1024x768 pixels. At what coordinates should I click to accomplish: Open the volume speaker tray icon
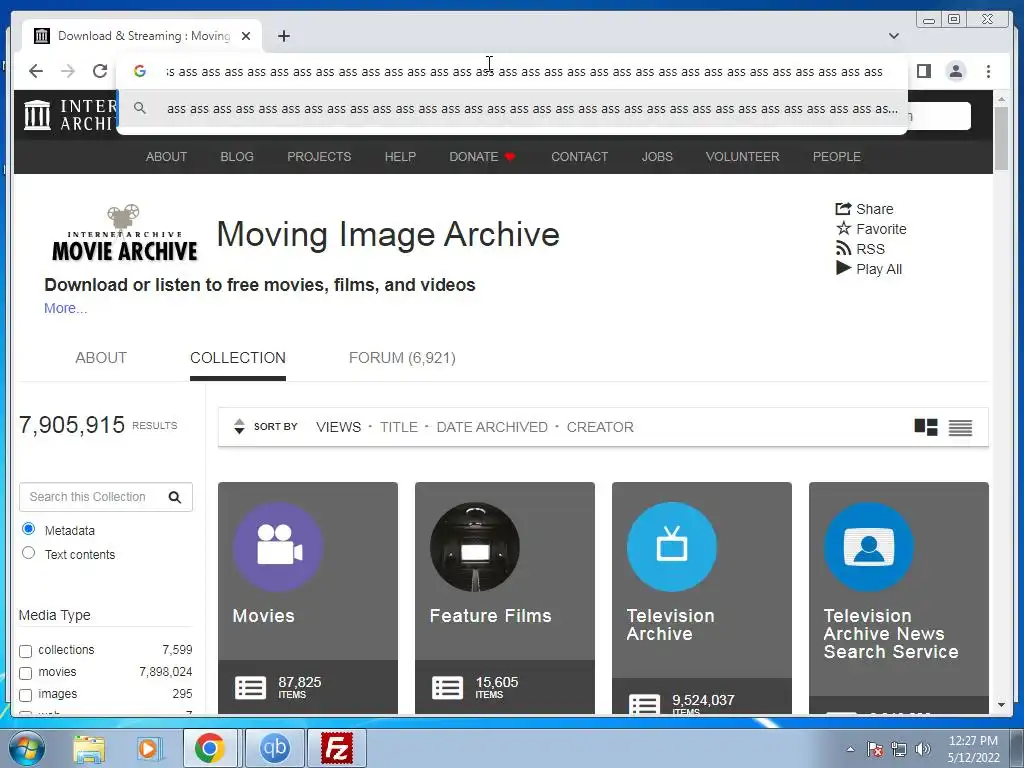click(x=923, y=749)
